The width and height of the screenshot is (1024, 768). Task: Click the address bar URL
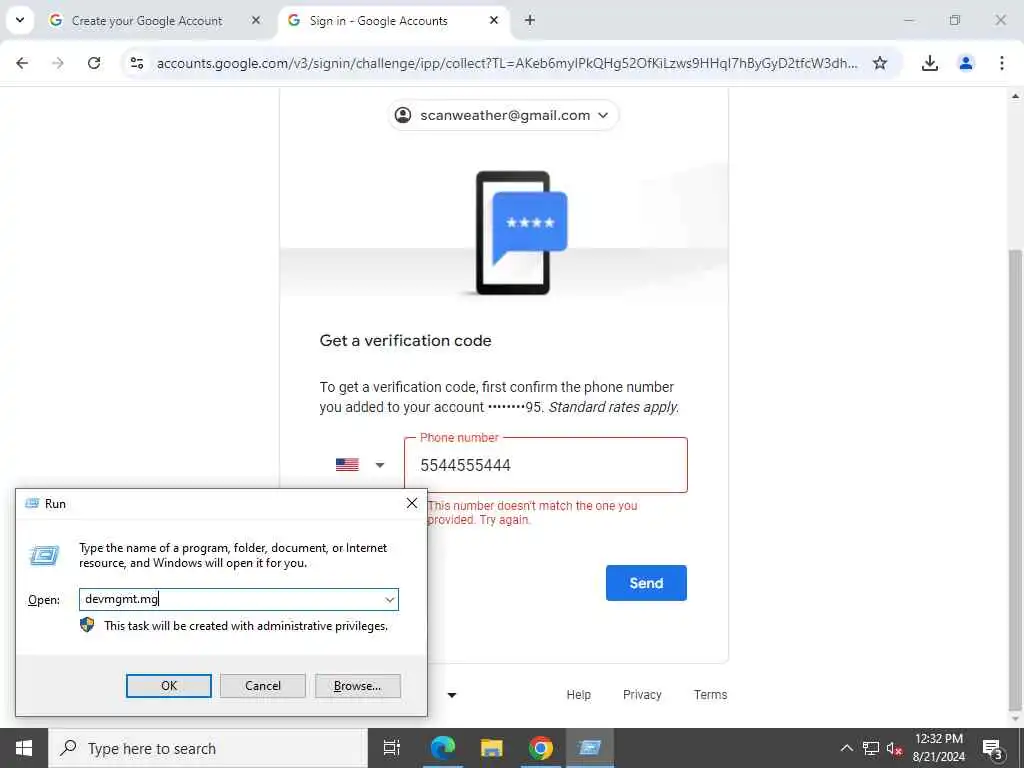tap(507, 63)
